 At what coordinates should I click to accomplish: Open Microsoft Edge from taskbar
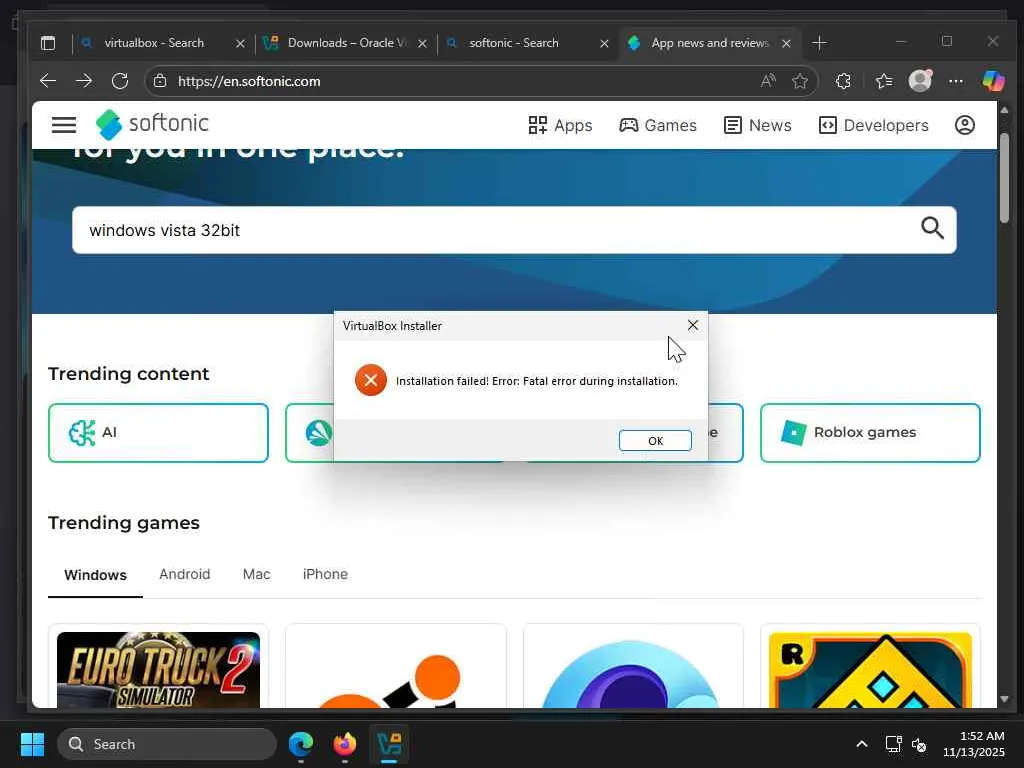click(301, 744)
